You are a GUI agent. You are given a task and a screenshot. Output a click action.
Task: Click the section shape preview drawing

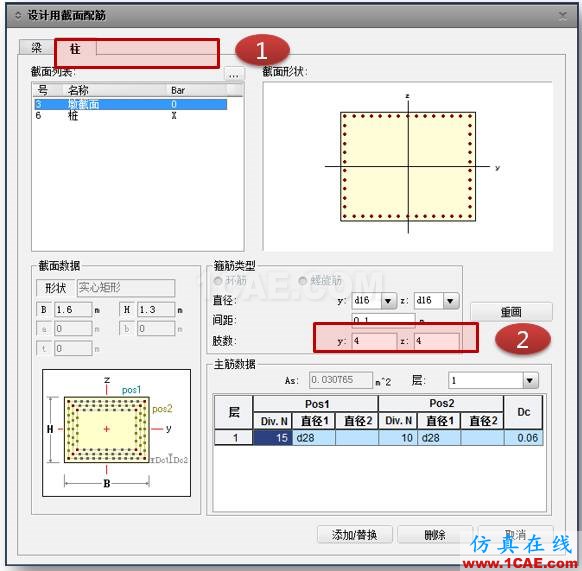pyautogui.click(x=408, y=166)
